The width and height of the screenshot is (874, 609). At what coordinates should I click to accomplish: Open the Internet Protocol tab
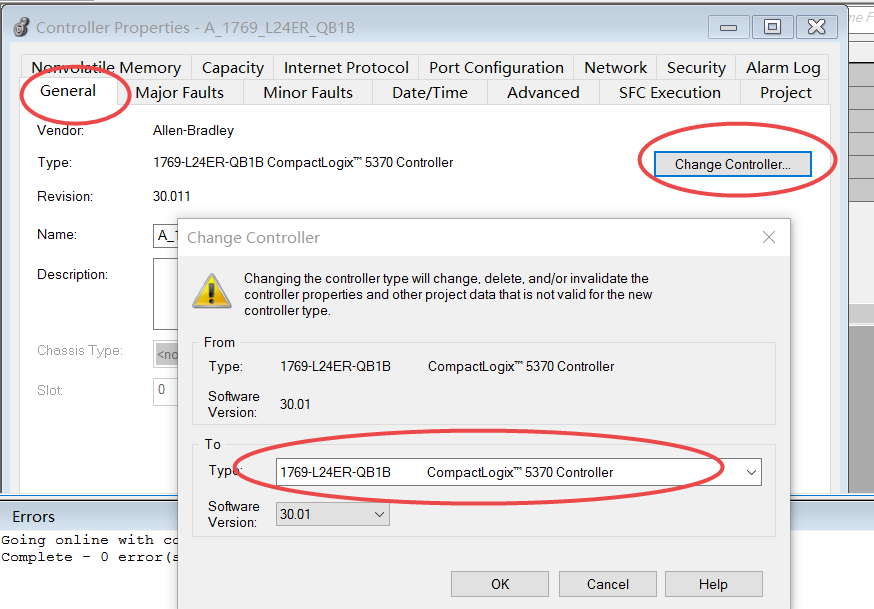pos(346,67)
